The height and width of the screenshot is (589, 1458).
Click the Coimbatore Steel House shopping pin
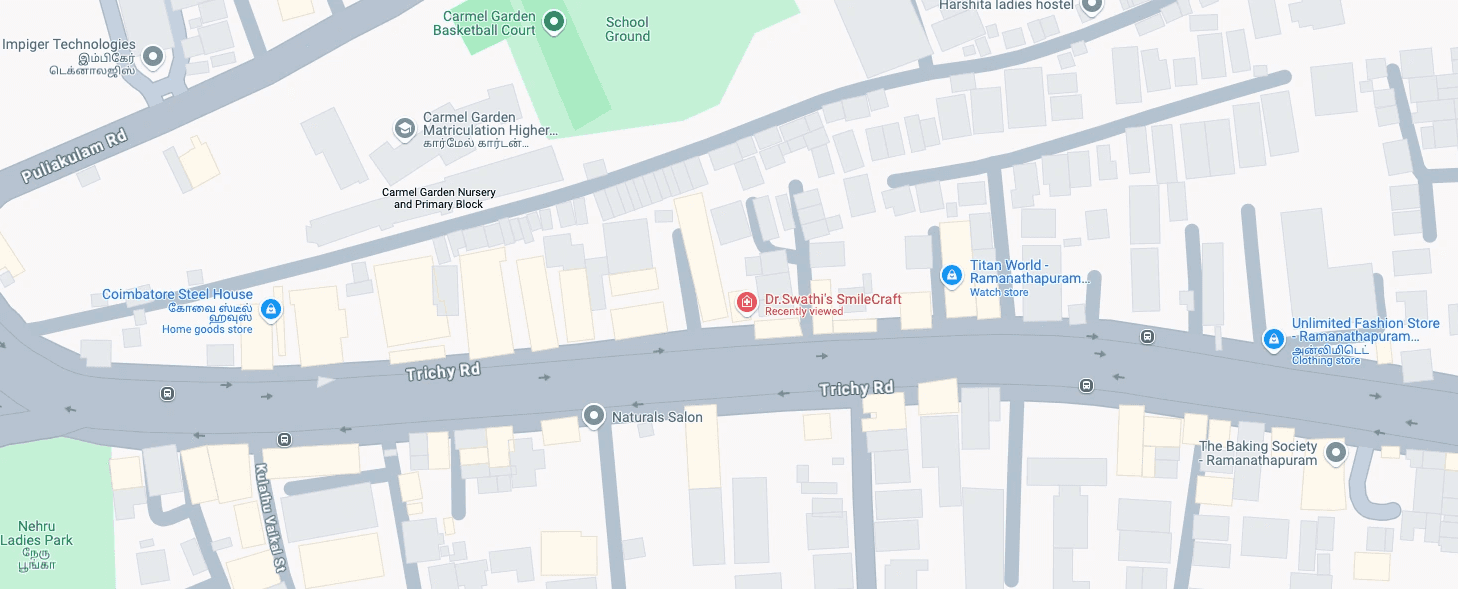(x=269, y=310)
